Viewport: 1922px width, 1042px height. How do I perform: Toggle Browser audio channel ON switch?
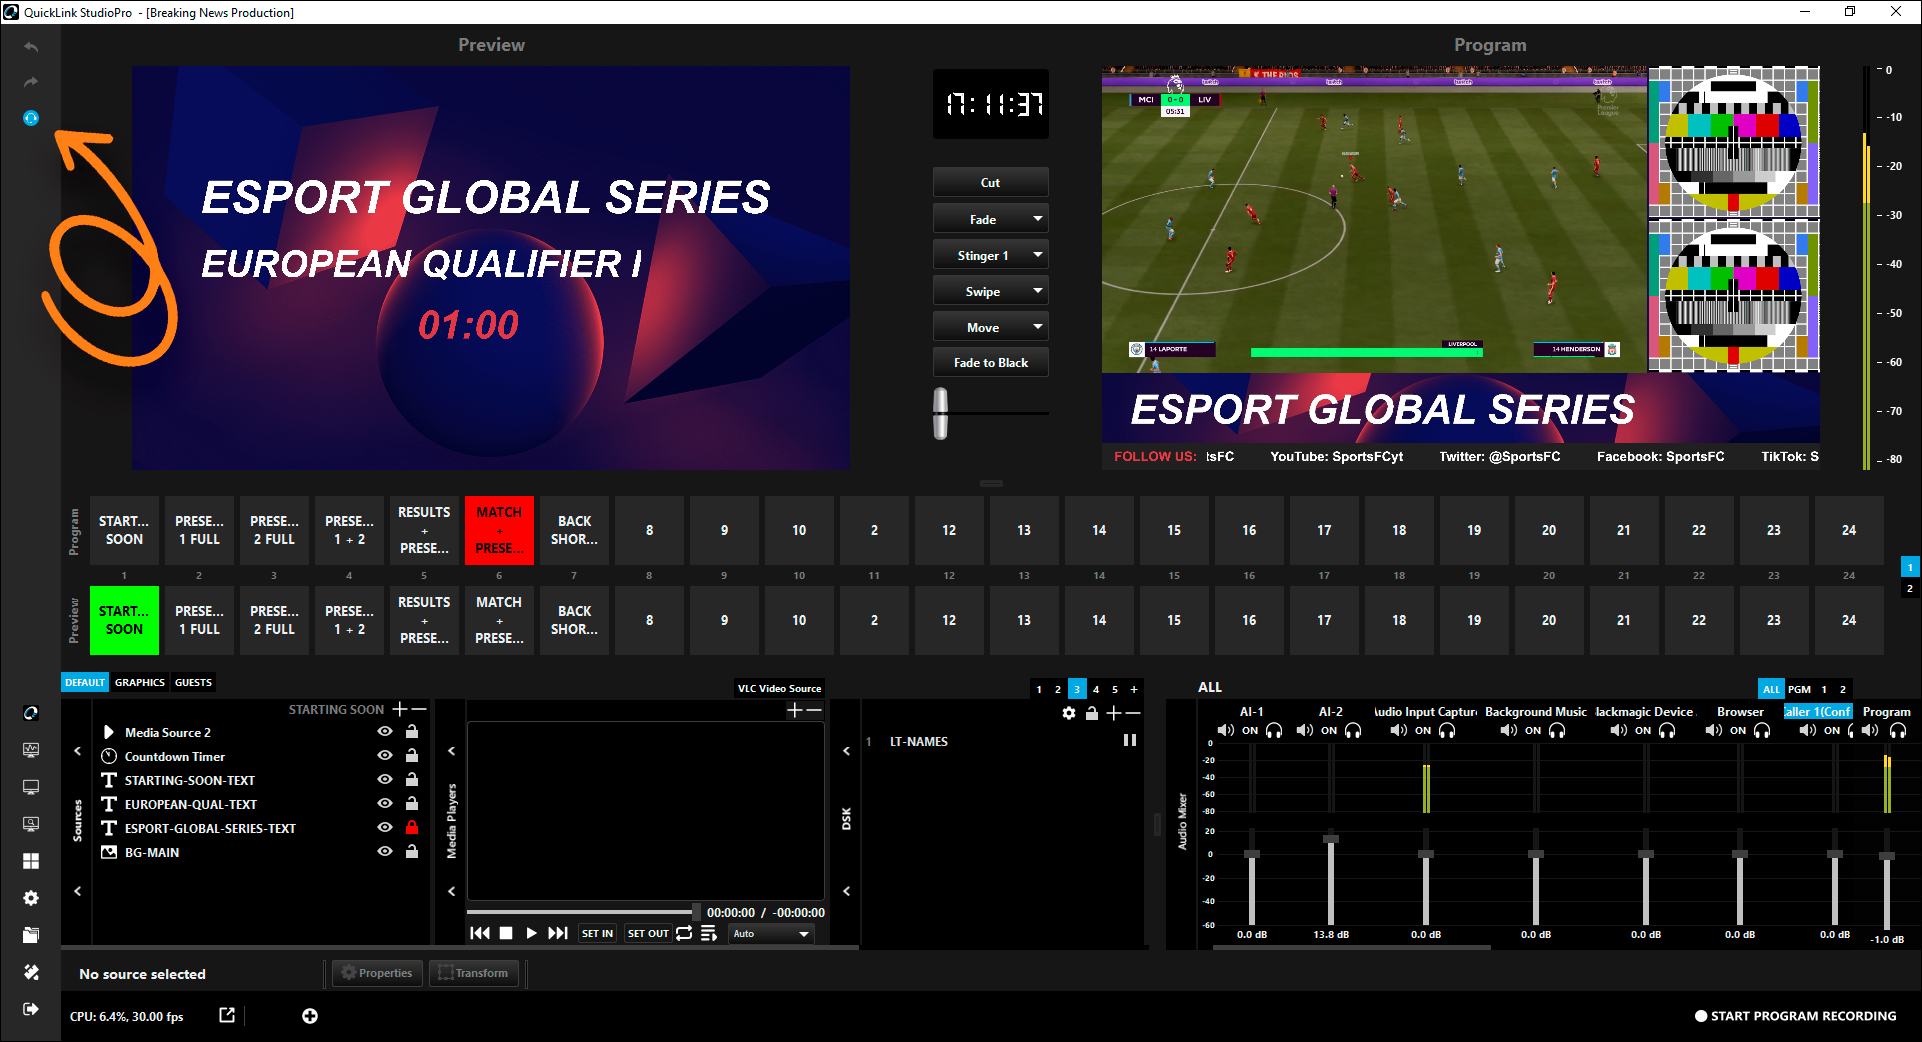pos(1738,731)
